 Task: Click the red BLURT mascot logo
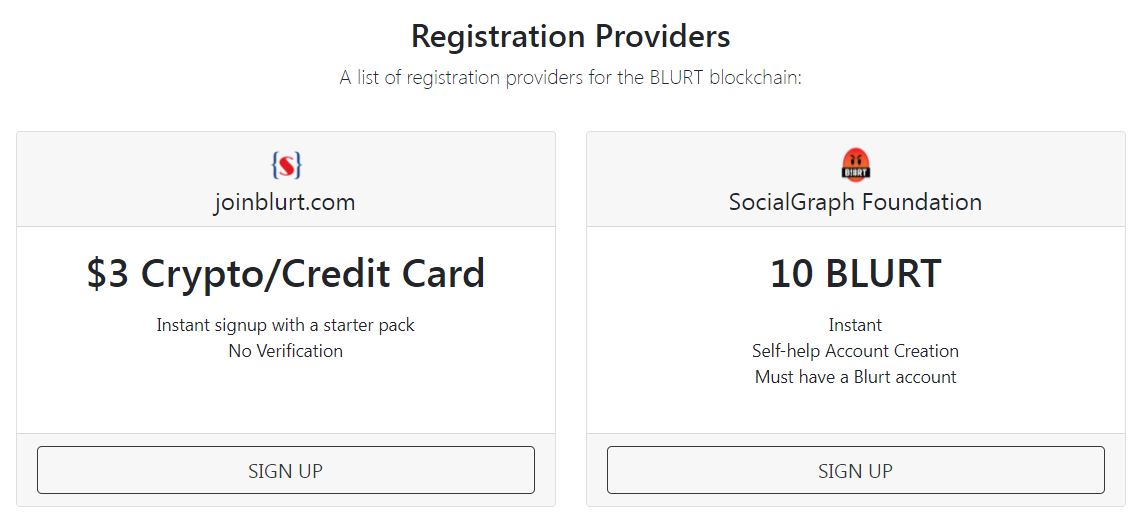(855, 165)
